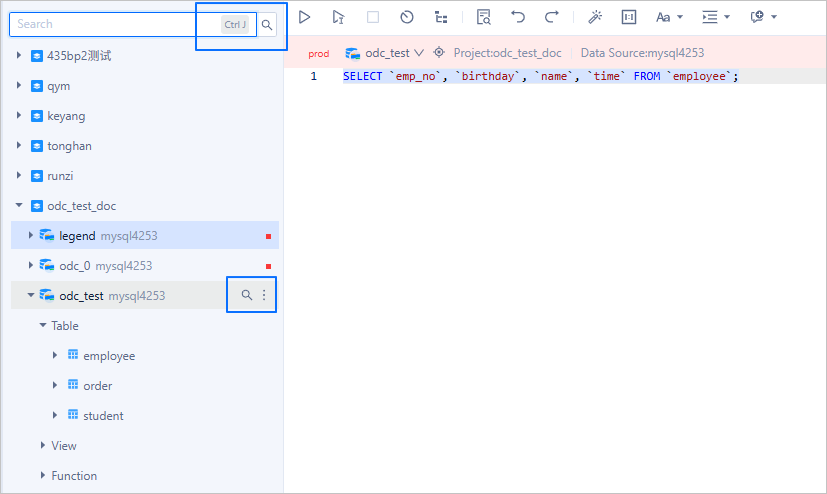Expand the View folder
Screen dimensions: 827x494
click(43, 446)
